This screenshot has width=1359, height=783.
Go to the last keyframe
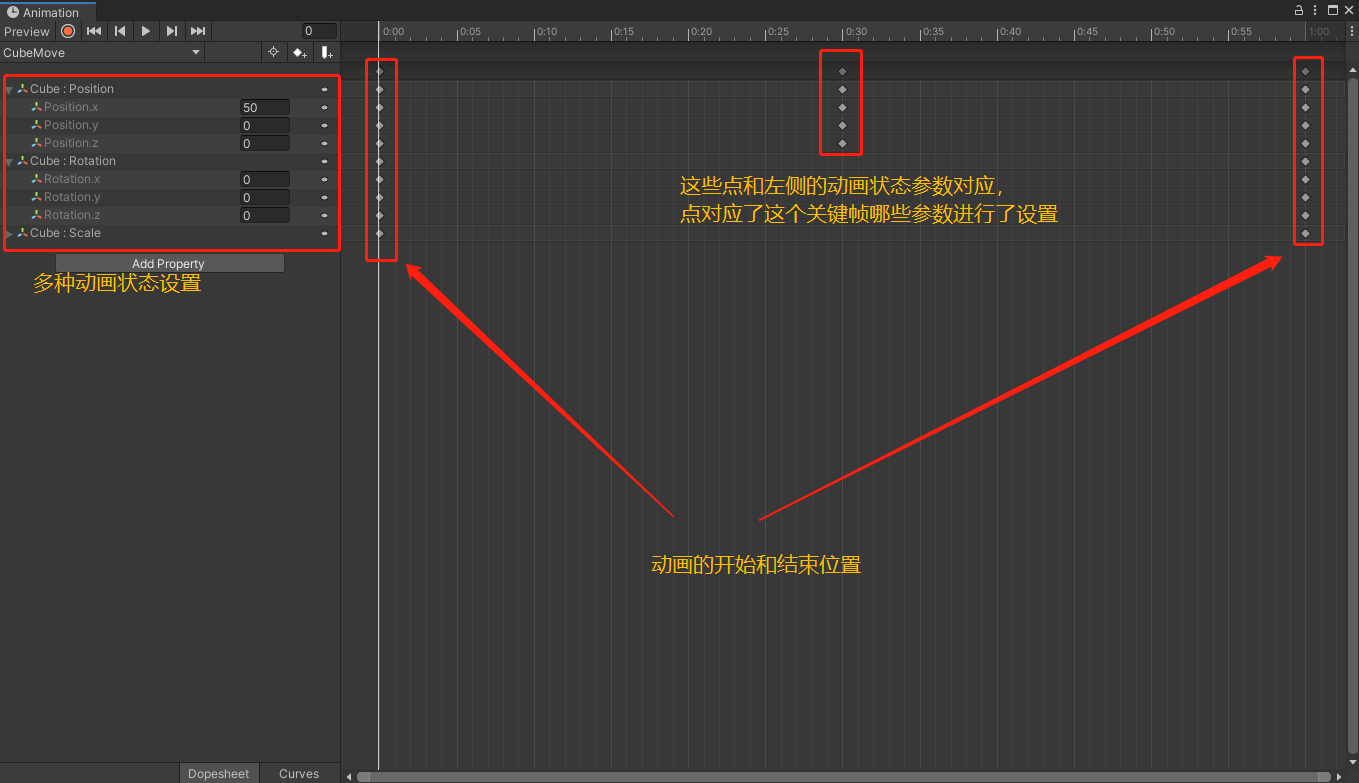point(198,31)
